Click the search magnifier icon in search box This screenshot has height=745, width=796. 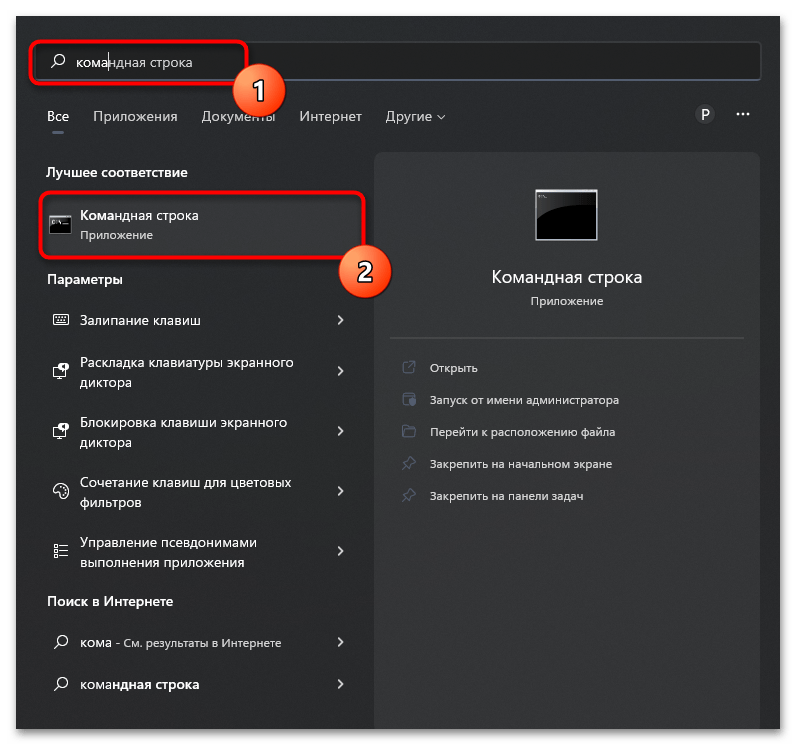(58, 61)
